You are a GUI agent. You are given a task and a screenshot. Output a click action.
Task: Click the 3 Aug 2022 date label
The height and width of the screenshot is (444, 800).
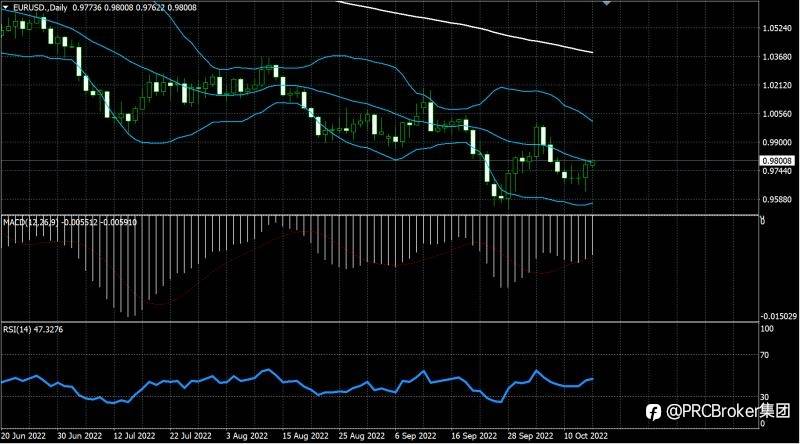tap(247, 436)
